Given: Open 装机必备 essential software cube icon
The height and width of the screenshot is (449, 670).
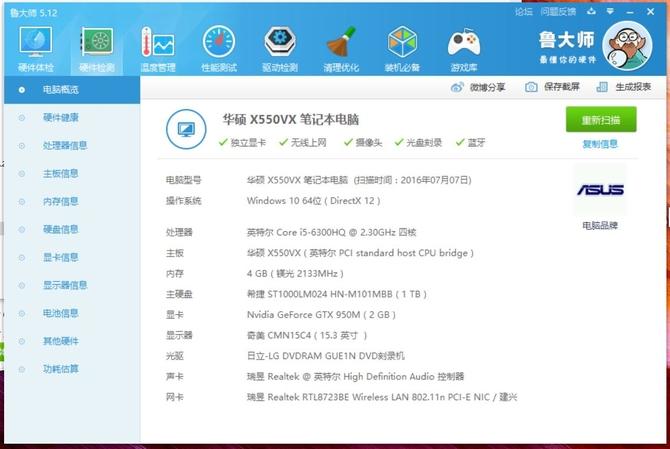Looking at the screenshot, I should pos(402,49).
